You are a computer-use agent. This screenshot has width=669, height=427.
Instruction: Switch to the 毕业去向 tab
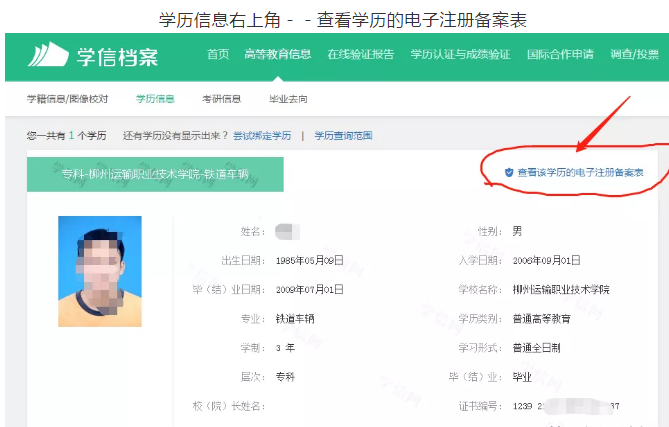click(288, 99)
